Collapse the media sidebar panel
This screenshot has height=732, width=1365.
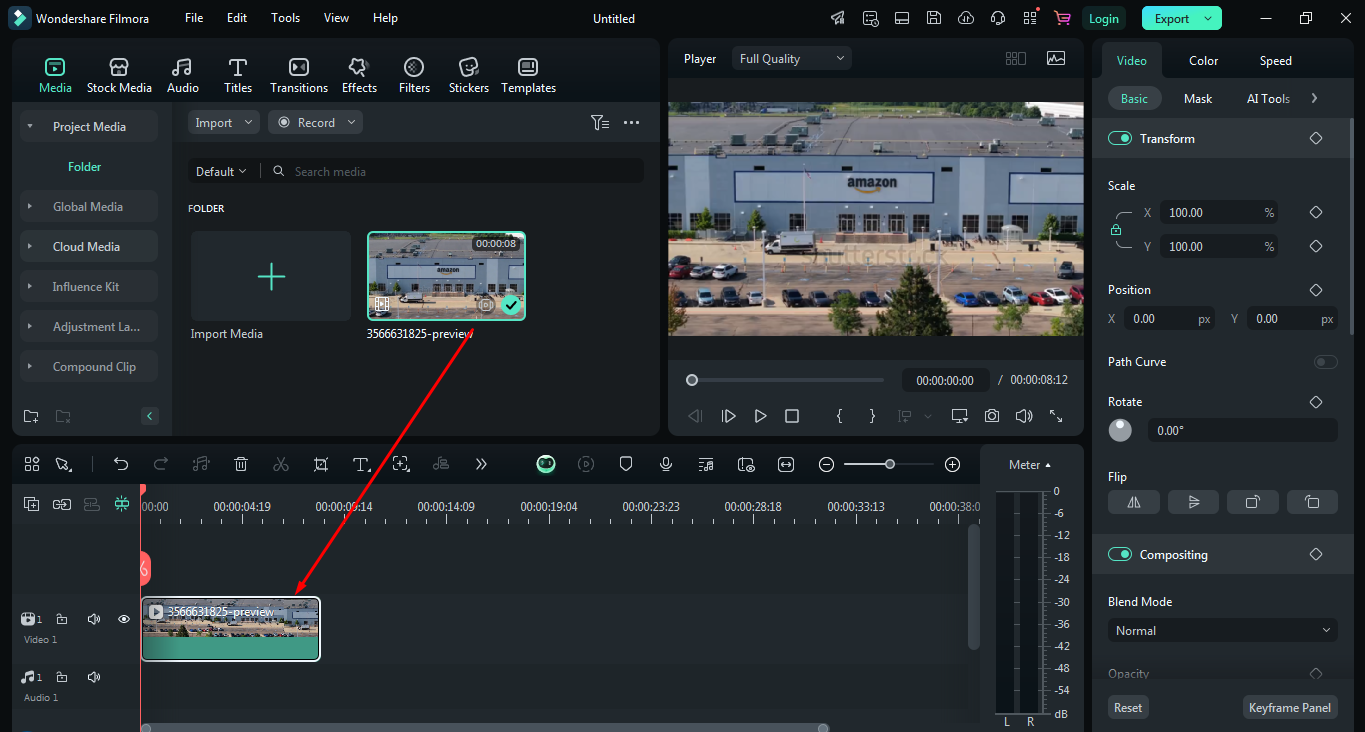point(149,416)
